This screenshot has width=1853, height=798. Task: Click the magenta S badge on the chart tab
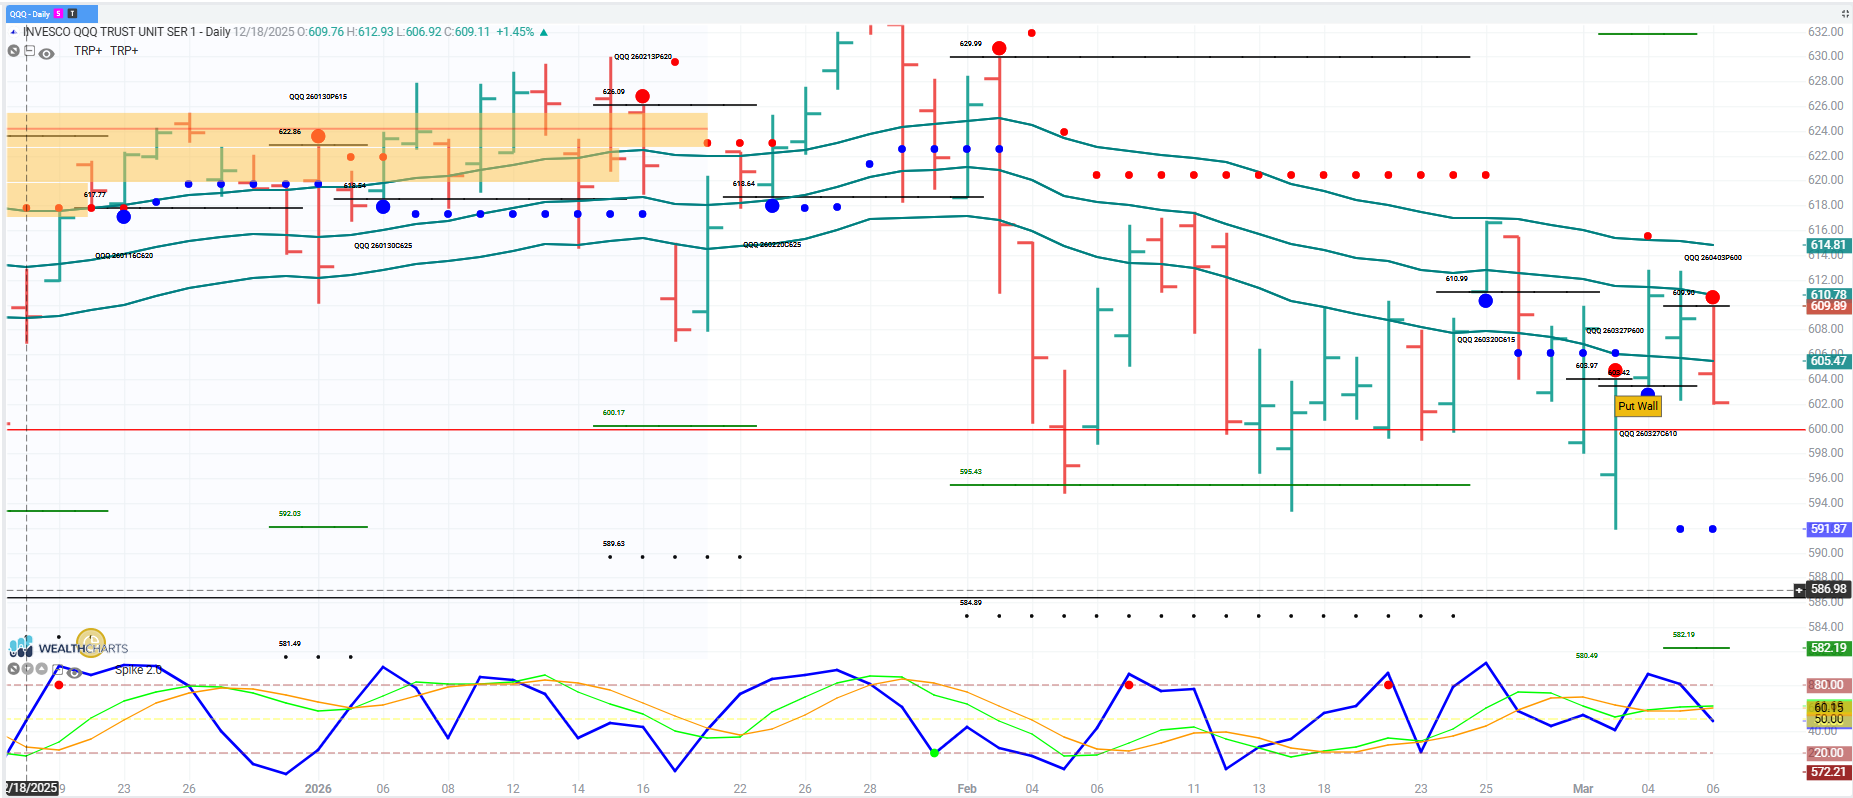click(59, 14)
